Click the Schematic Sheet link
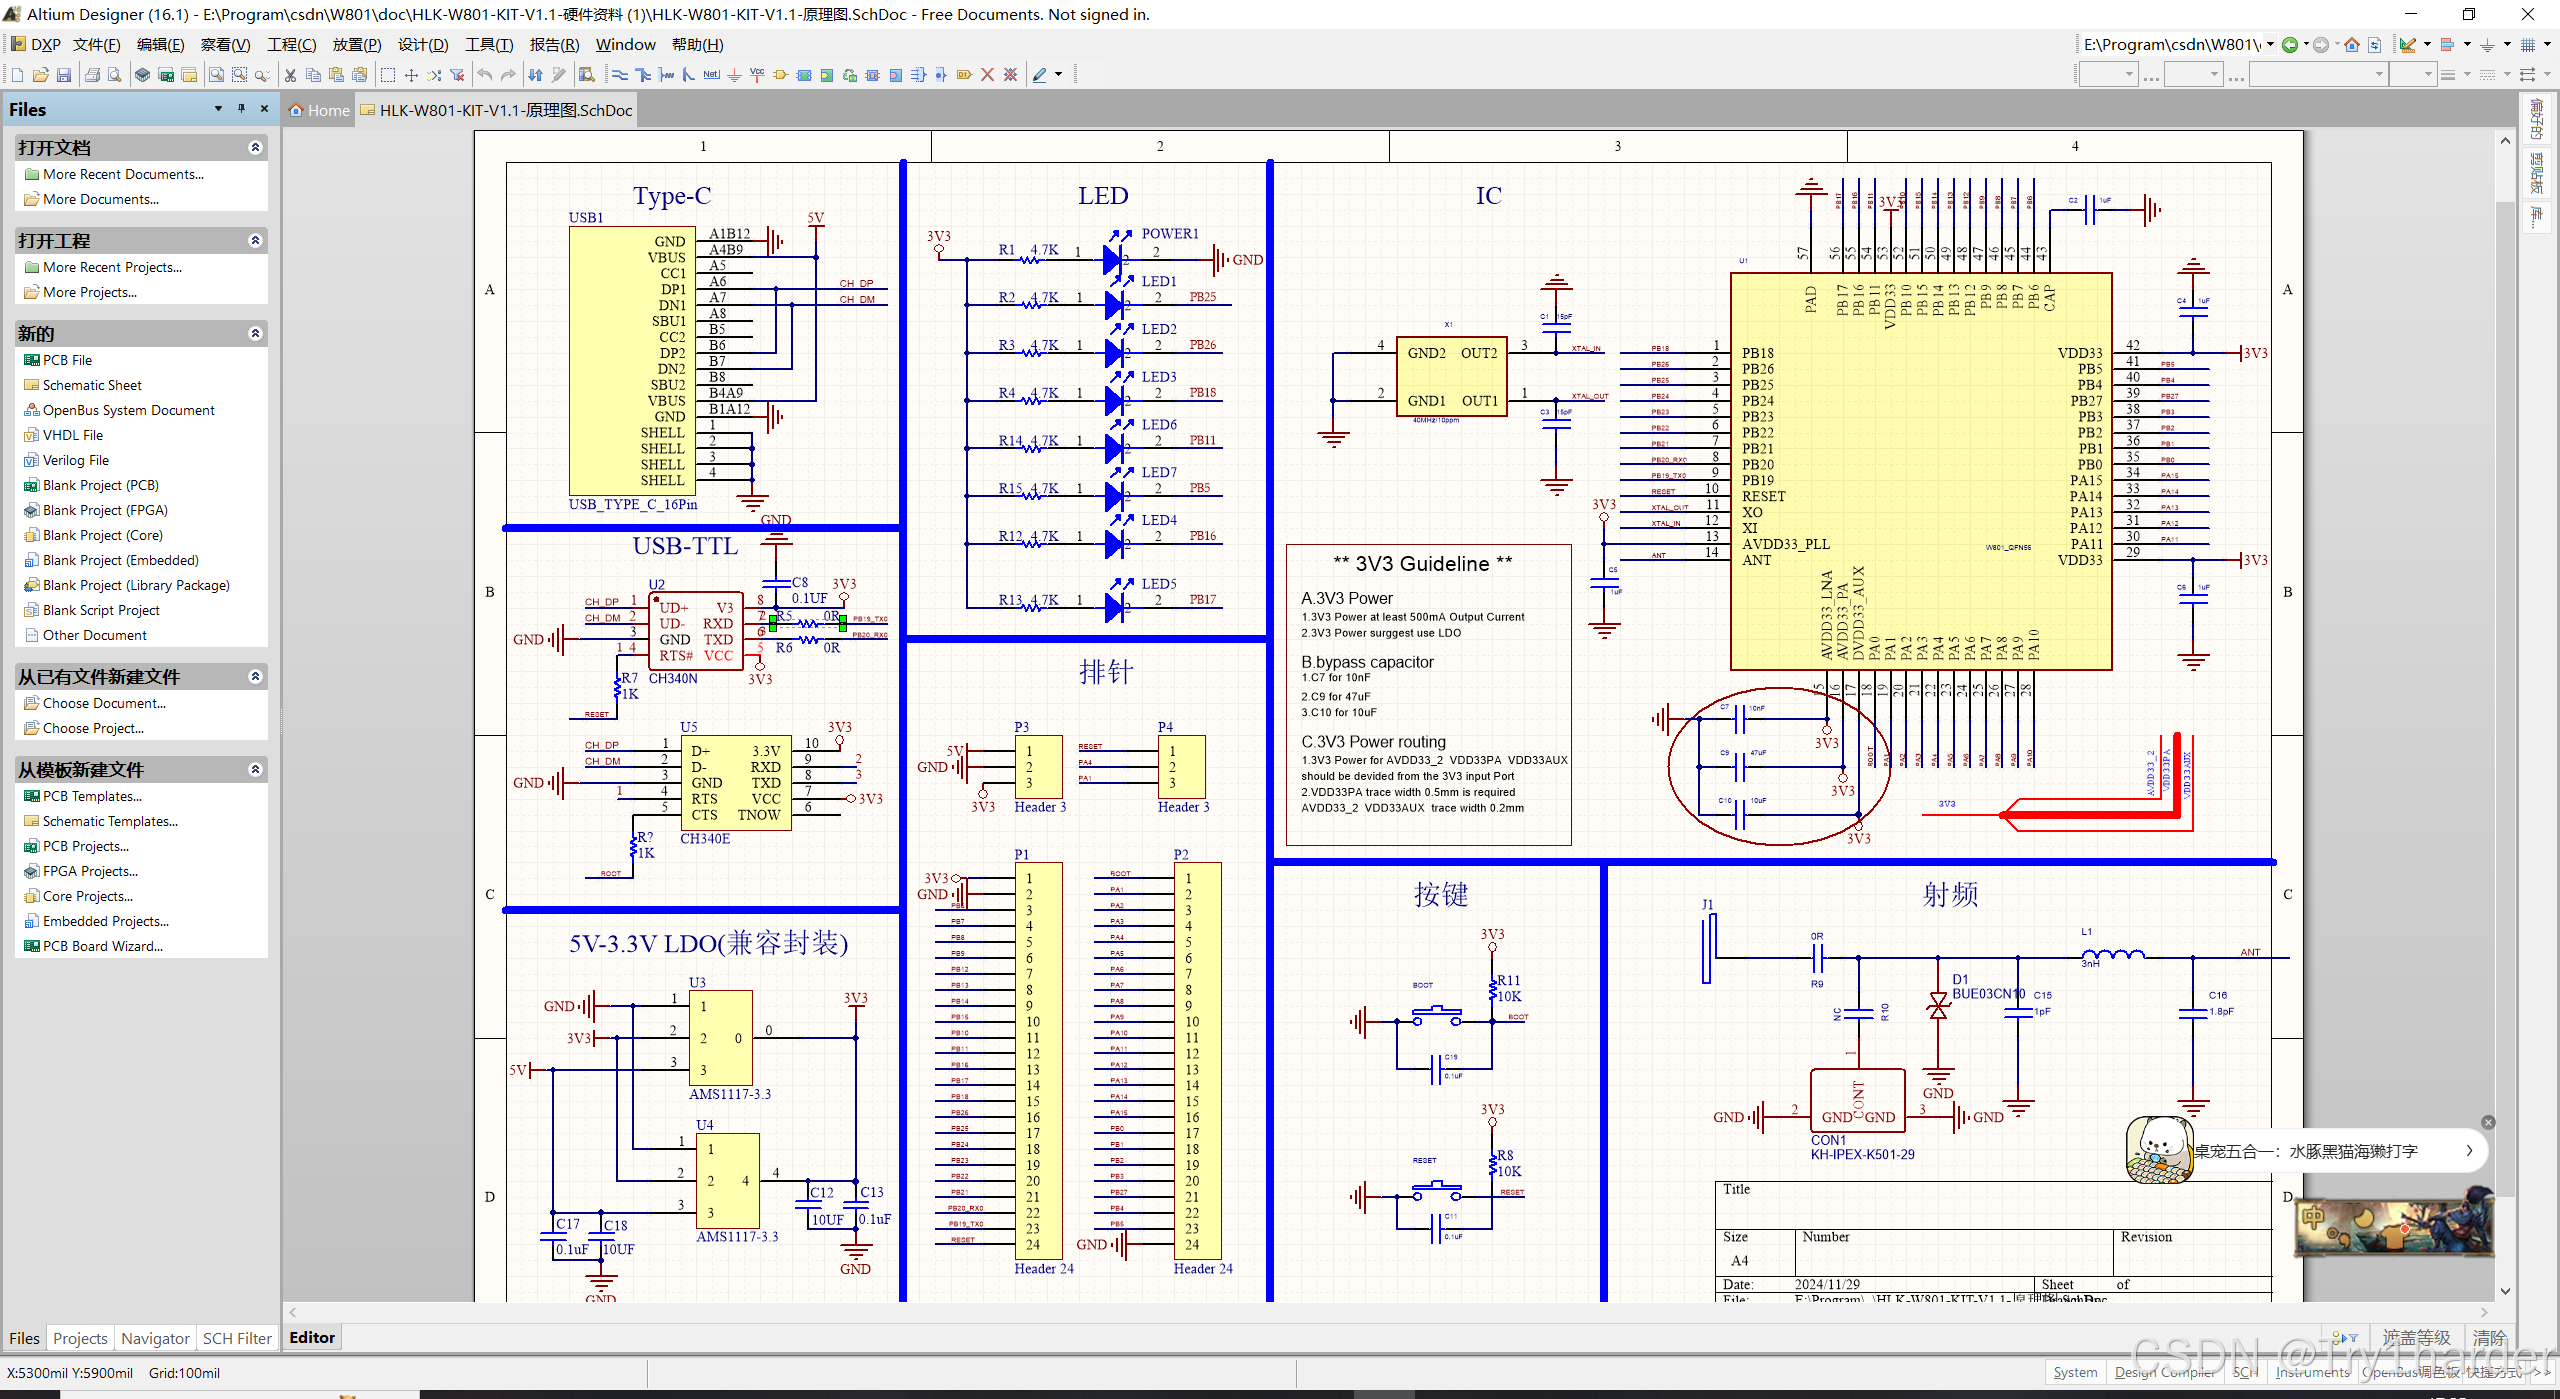 pyautogui.click(x=92, y=385)
